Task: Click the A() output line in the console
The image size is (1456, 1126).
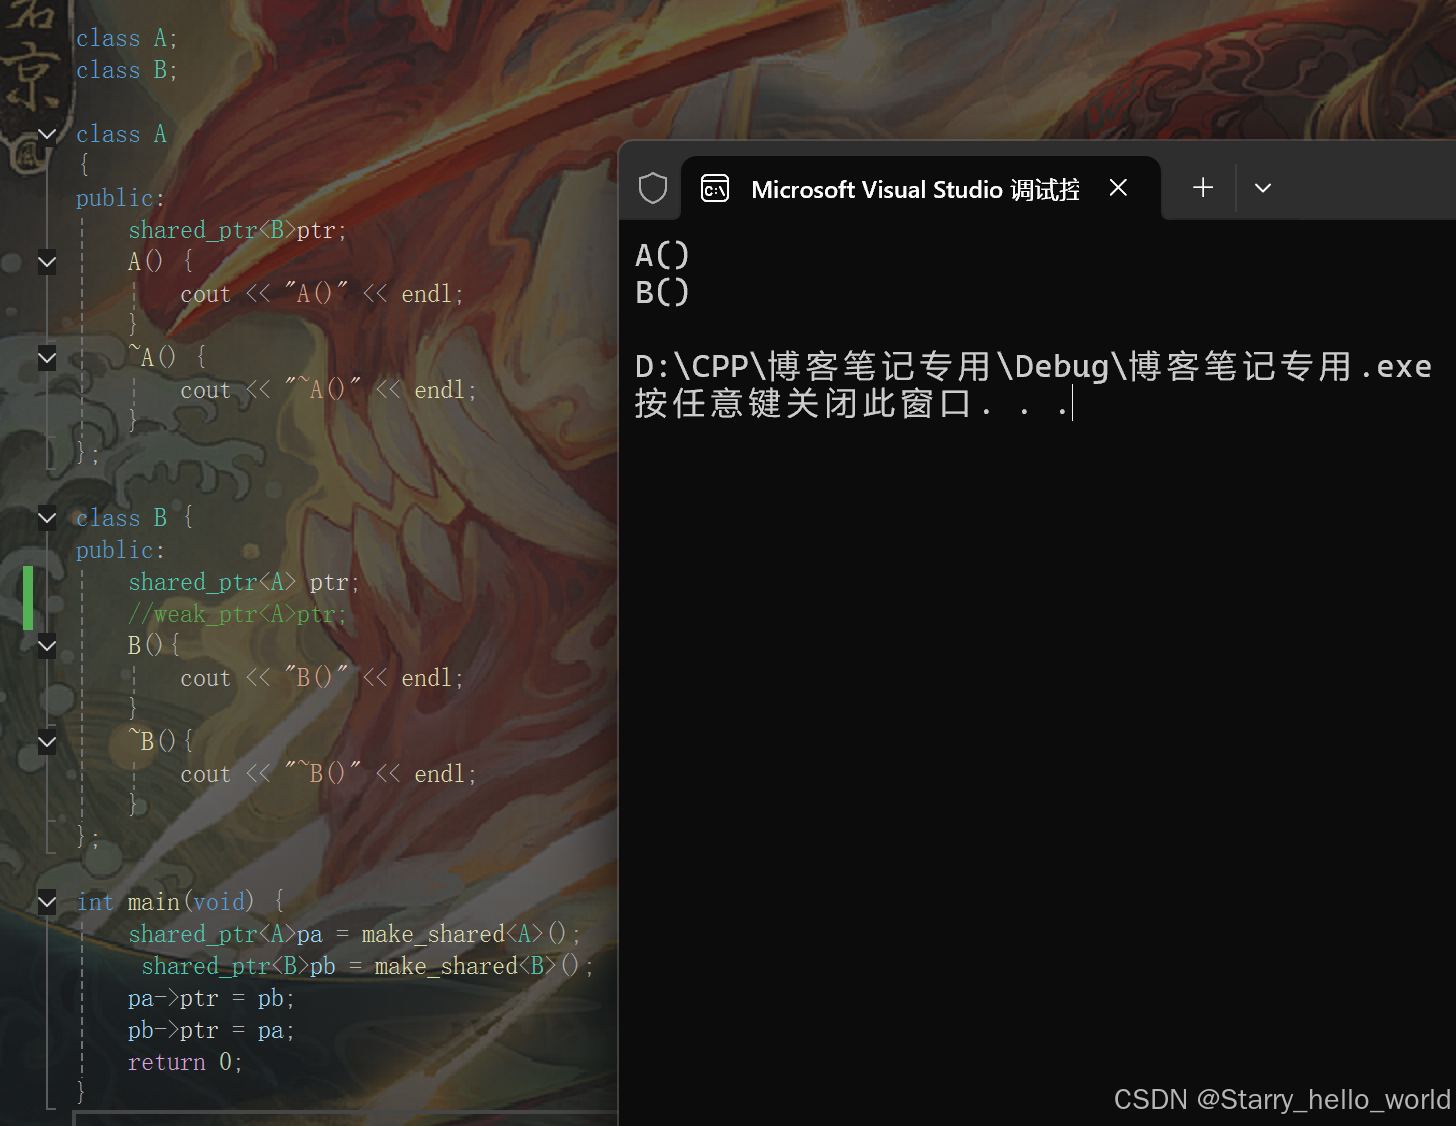Action: [x=662, y=255]
